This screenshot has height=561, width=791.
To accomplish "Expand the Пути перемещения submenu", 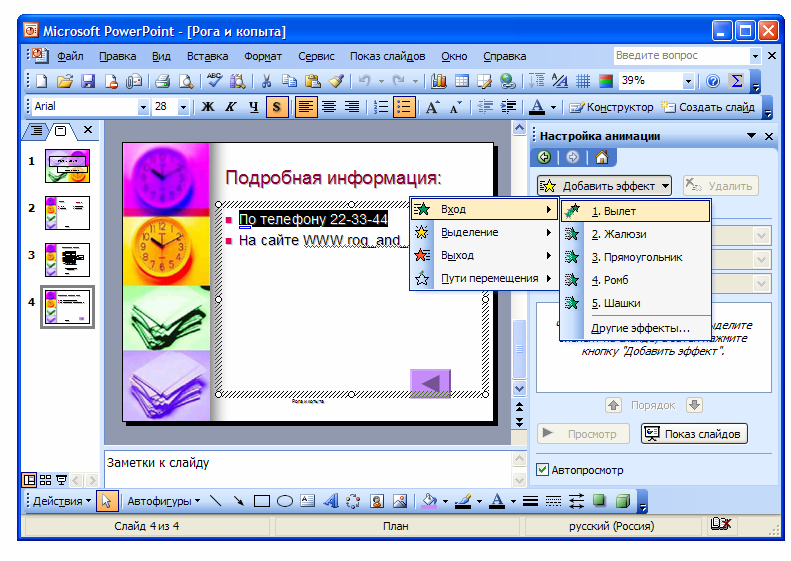I will click(484, 278).
